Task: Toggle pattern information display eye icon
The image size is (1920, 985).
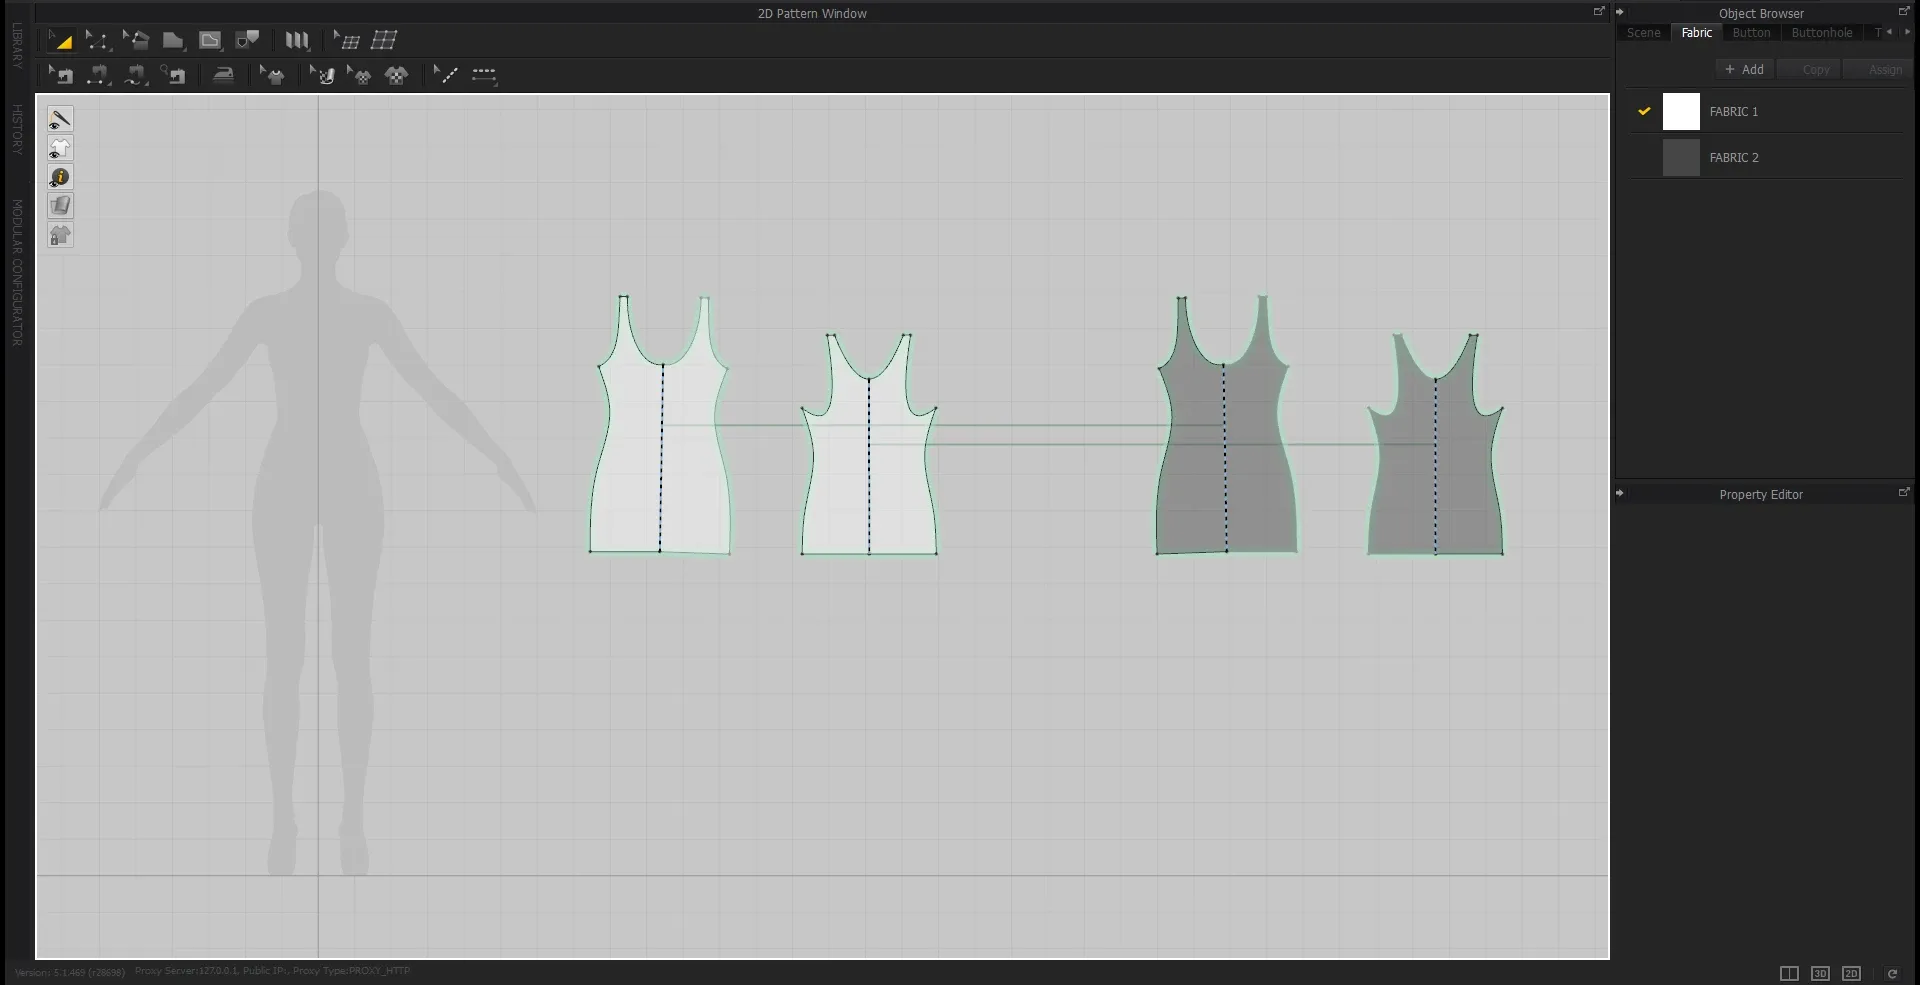Action: pos(59,177)
